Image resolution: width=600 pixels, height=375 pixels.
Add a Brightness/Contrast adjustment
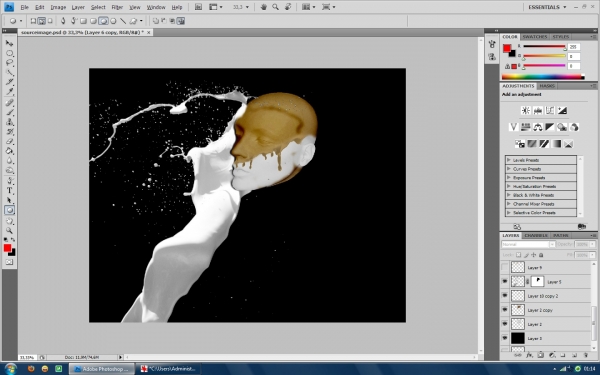tap(525, 111)
